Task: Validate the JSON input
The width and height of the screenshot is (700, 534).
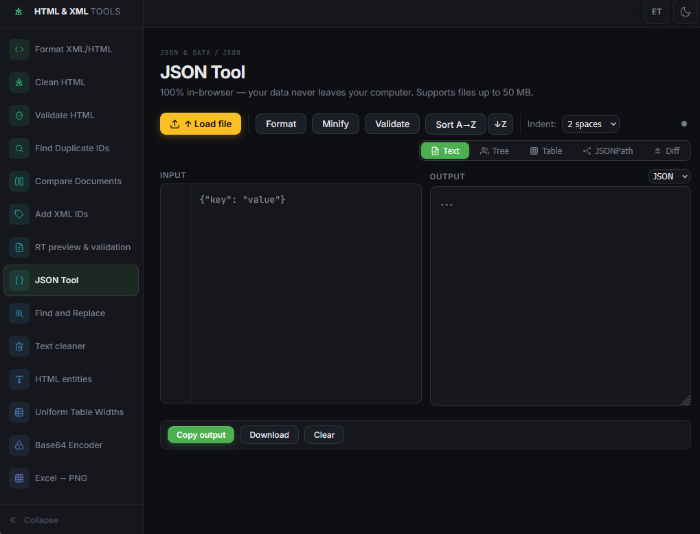Action: pos(392,124)
